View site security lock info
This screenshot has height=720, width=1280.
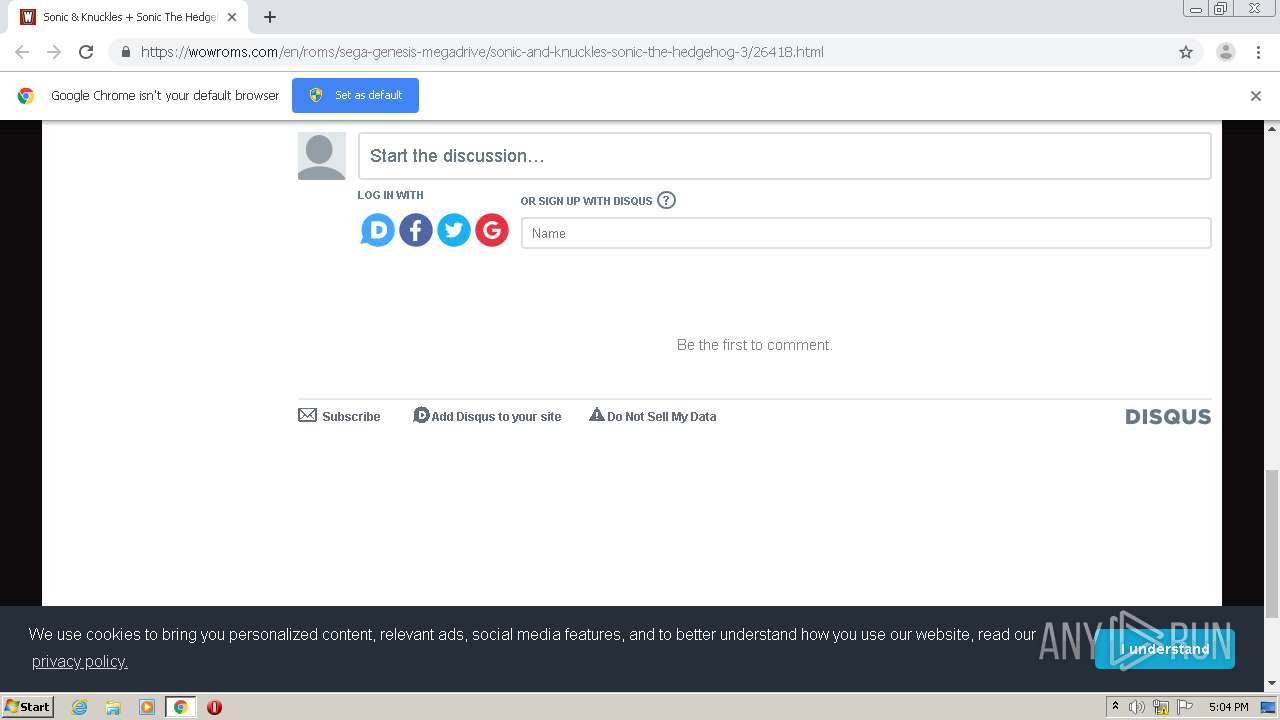(125, 52)
